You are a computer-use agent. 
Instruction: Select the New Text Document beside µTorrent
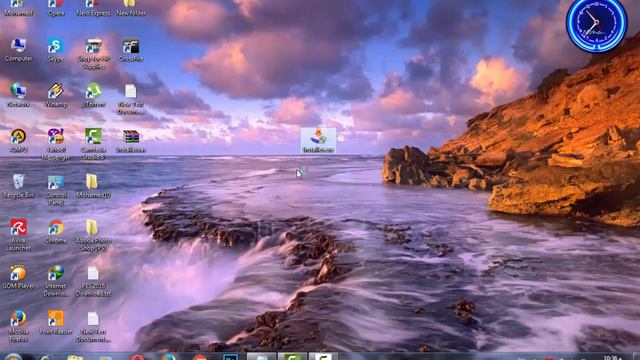tap(131, 99)
